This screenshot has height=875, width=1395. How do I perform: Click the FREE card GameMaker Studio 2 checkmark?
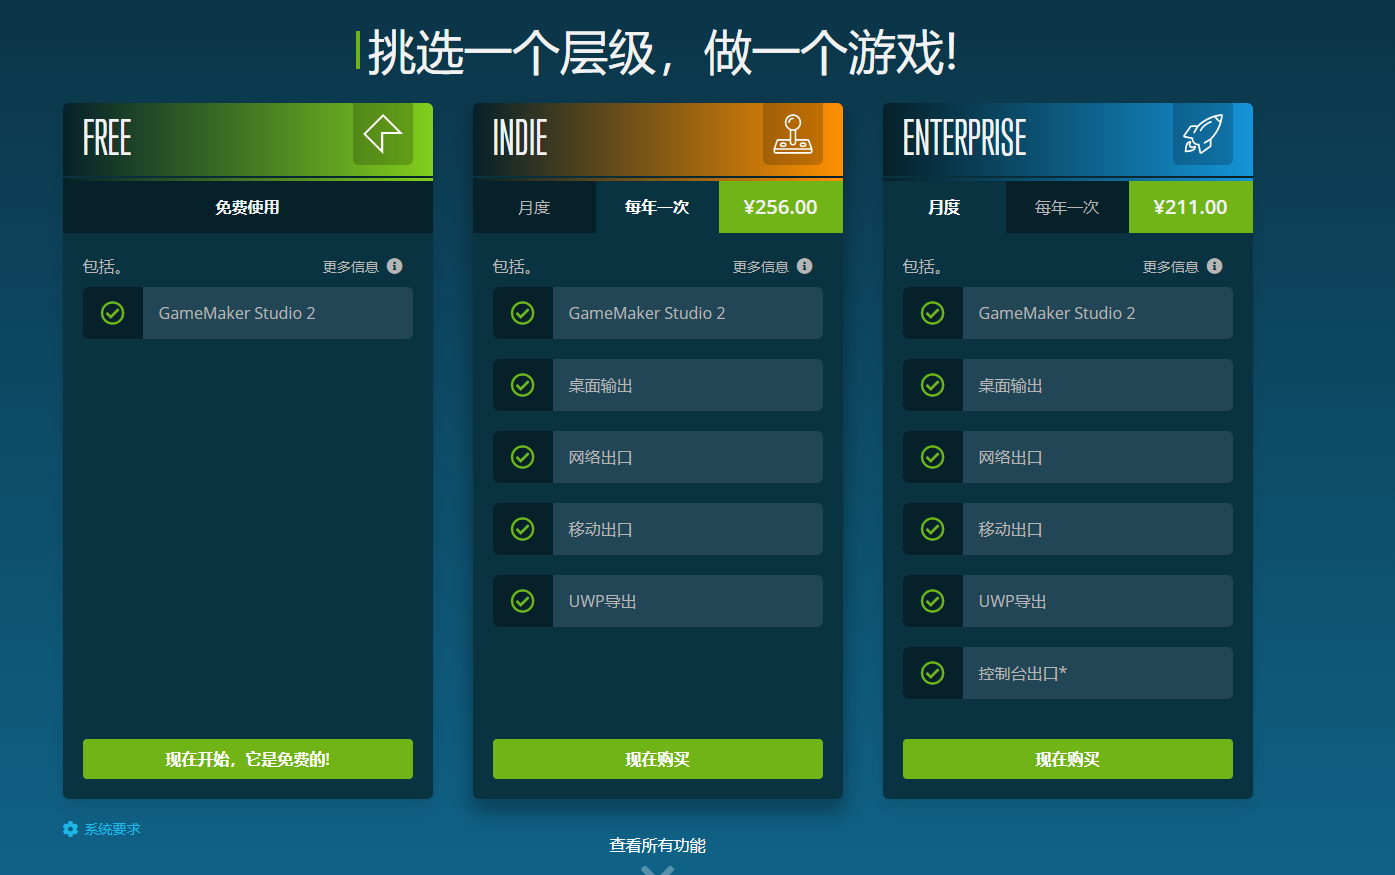tap(113, 313)
